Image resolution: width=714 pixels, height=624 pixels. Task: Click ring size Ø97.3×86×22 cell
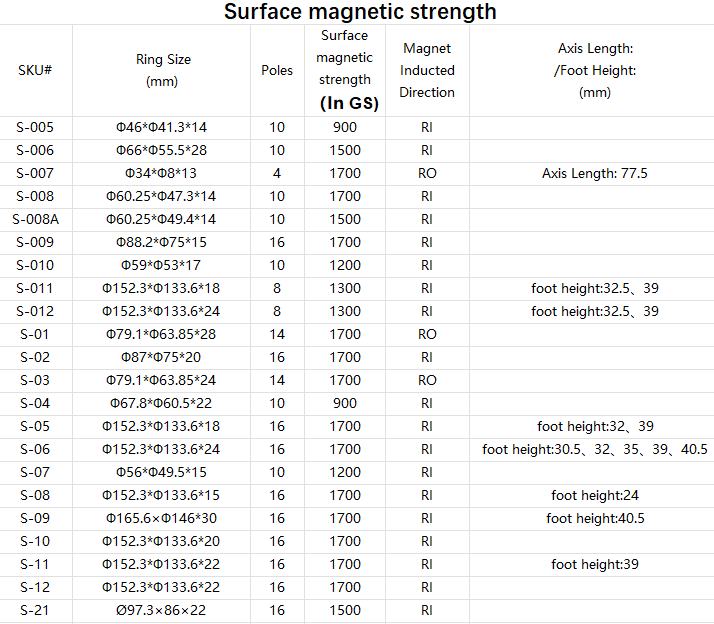(x=162, y=611)
